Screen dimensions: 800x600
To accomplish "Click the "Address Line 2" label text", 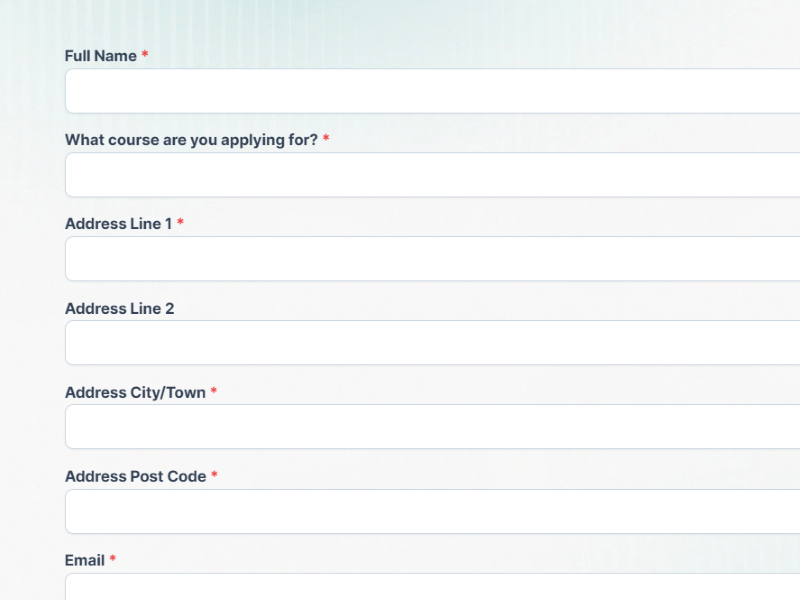I will click(119, 308).
